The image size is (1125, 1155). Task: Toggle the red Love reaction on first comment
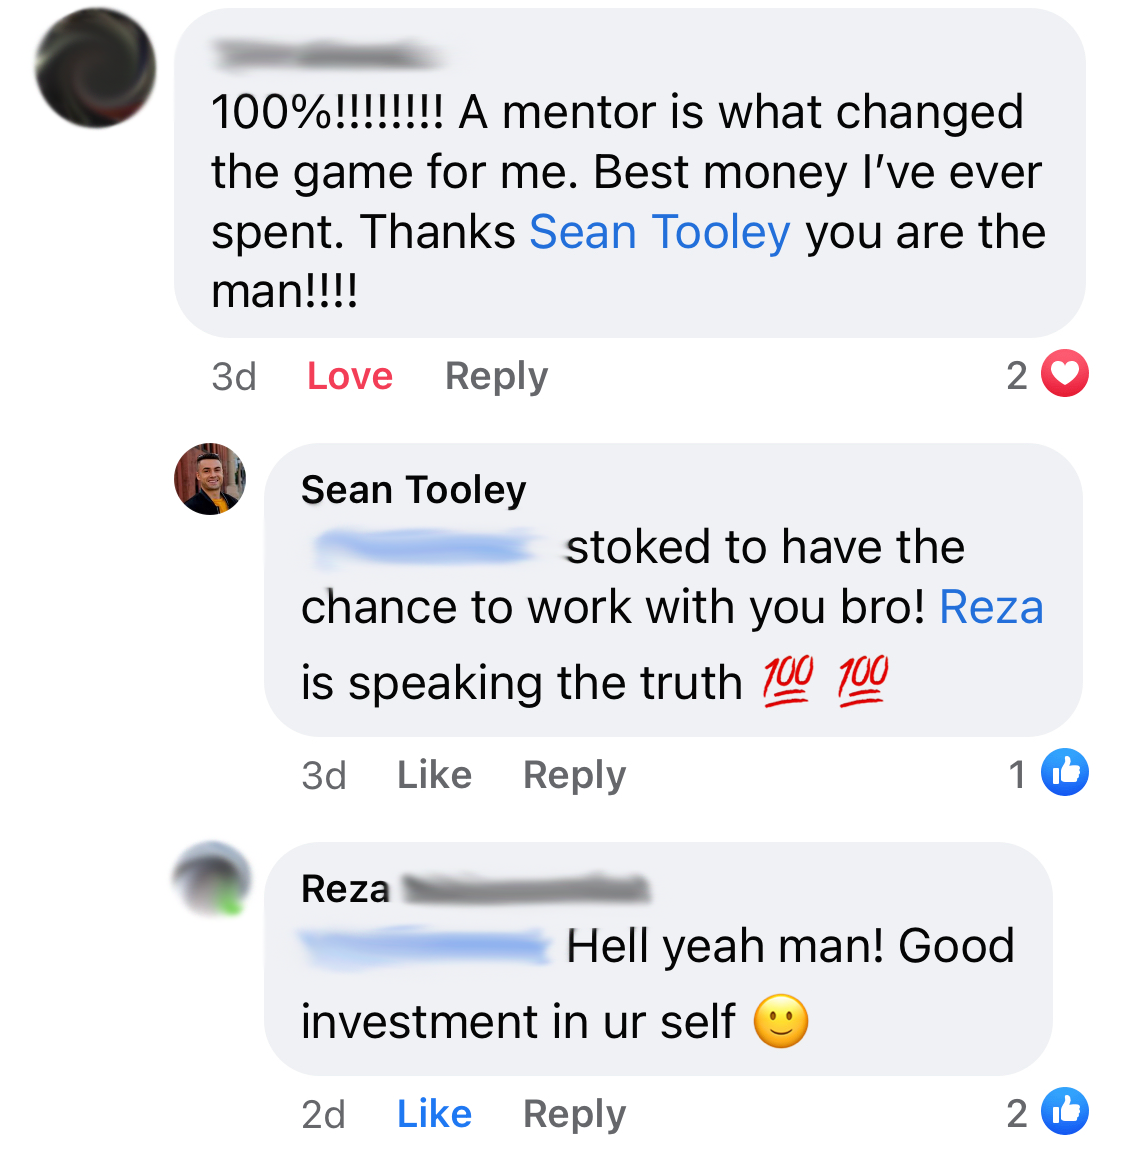pos(350,376)
